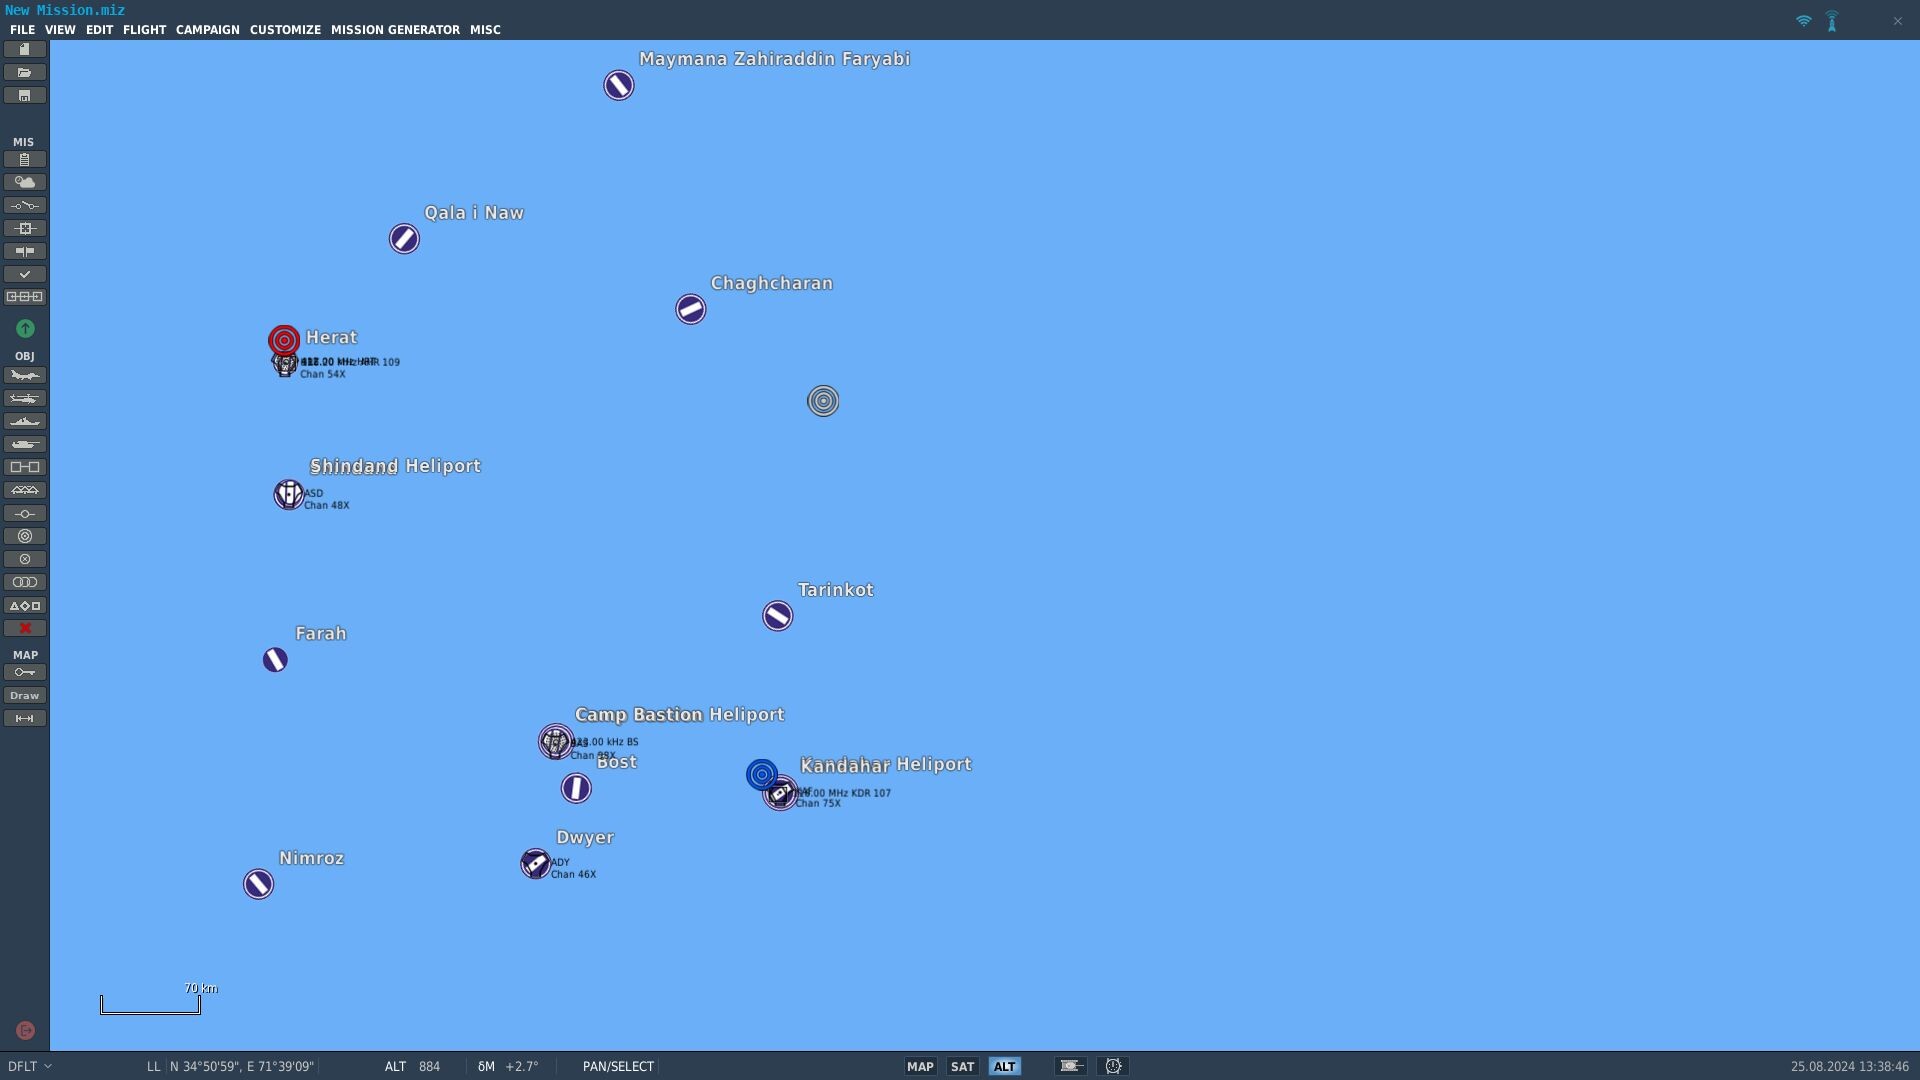The height and width of the screenshot is (1080, 1920).
Task: Toggle the tank unit display icon
Action: 1071,1066
